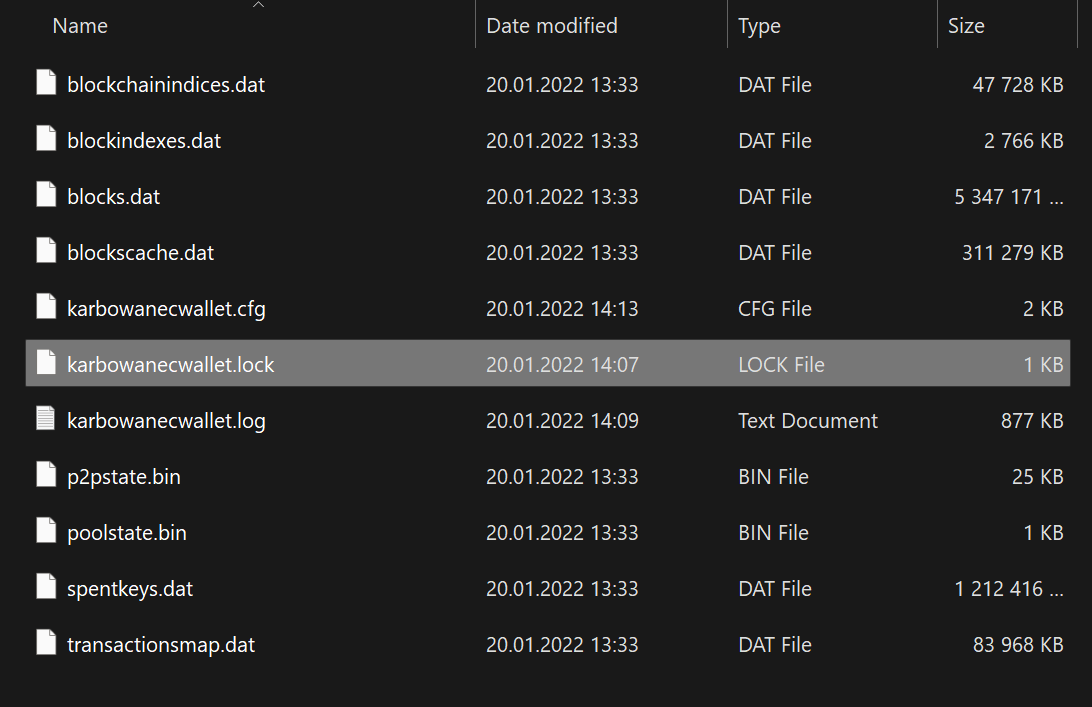The height and width of the screenshot is (707, 1092).
Task: Select the blockchainindices.dat file name
Action: (x=166, y=85)
